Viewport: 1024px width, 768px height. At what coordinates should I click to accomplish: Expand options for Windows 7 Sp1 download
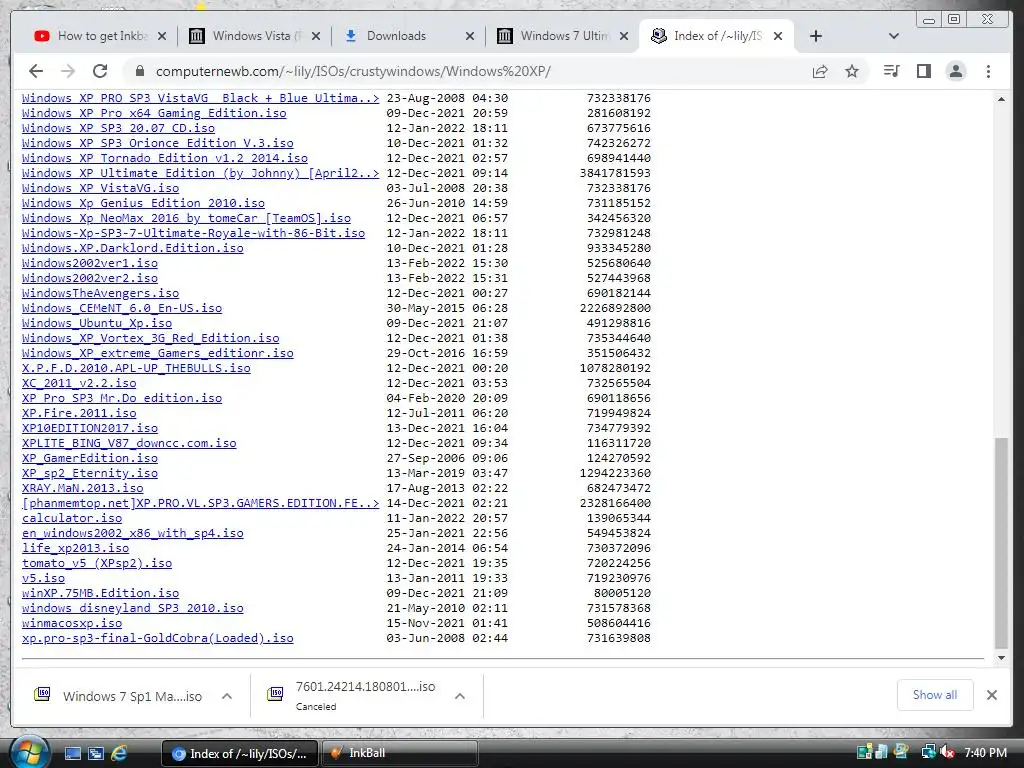tap(227, 696)
